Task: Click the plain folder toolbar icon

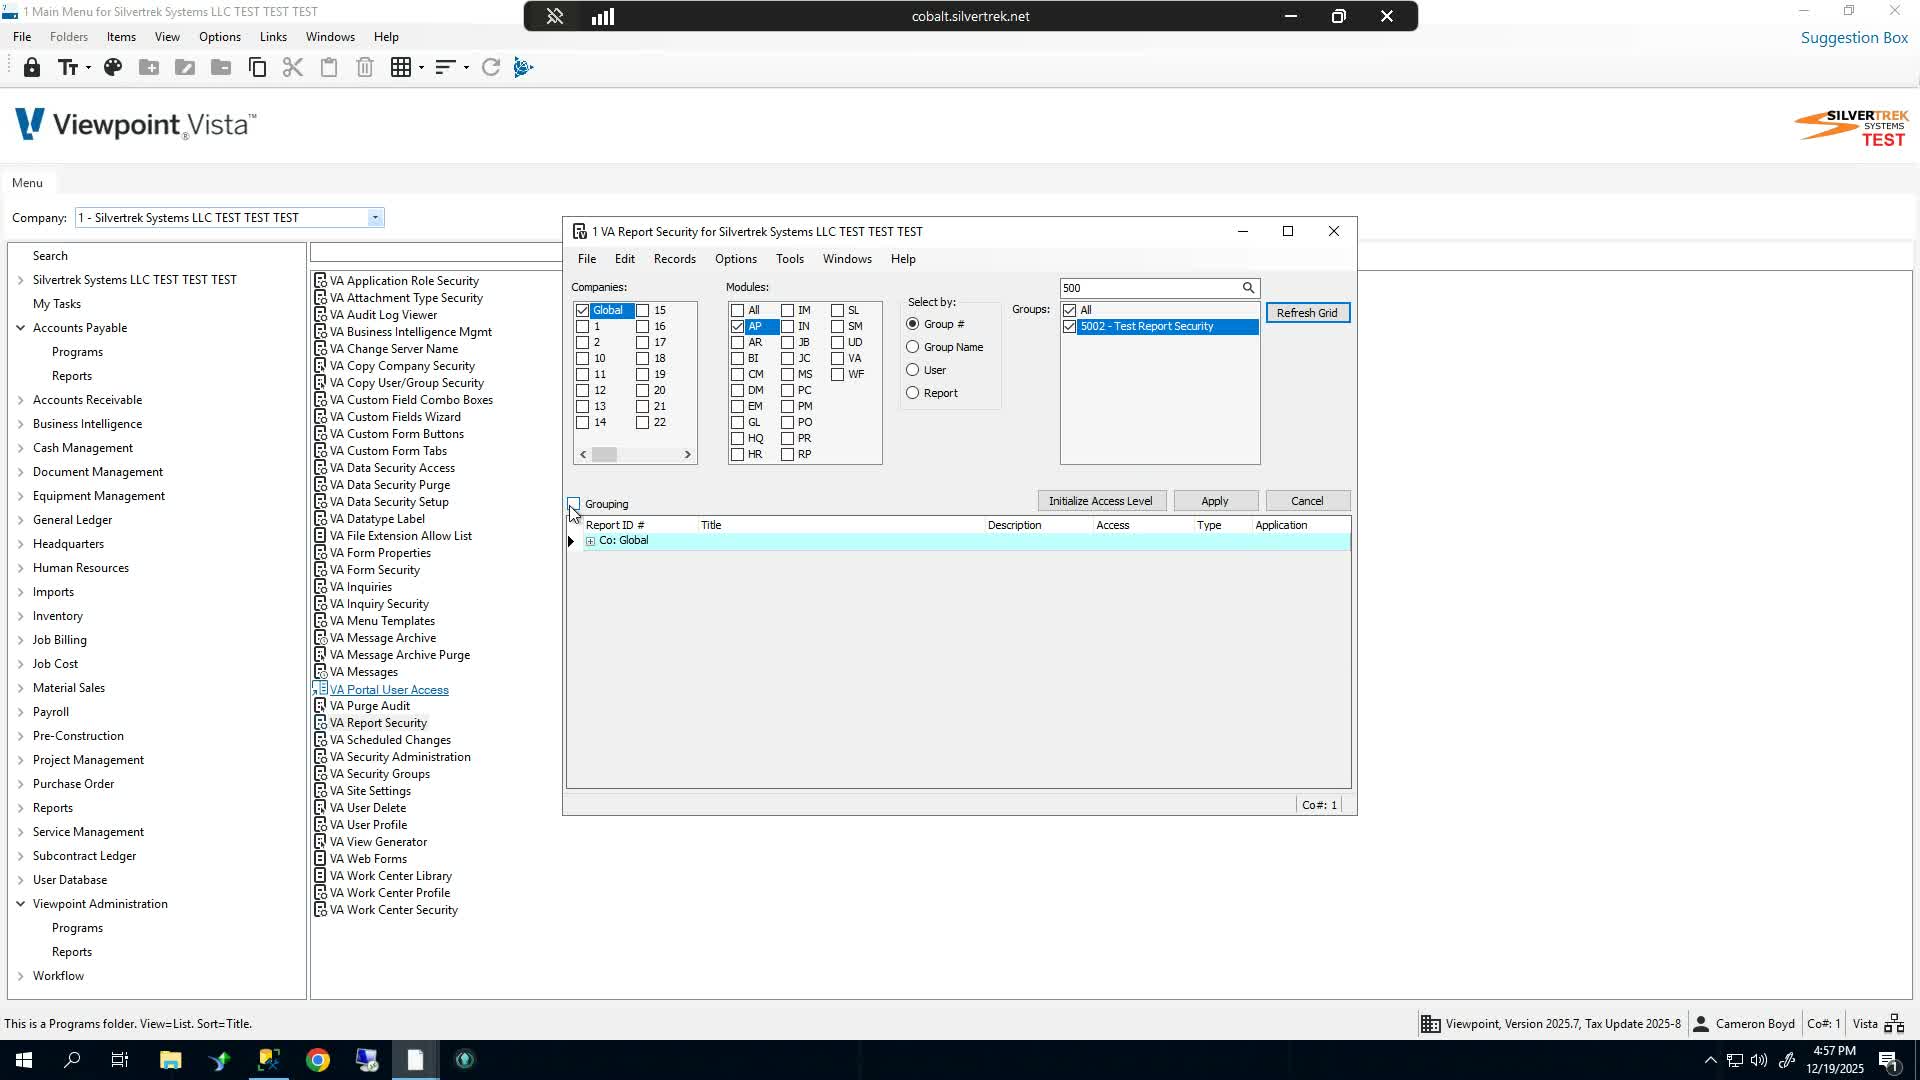Action: pyautogui.click(x=221, y=67)
